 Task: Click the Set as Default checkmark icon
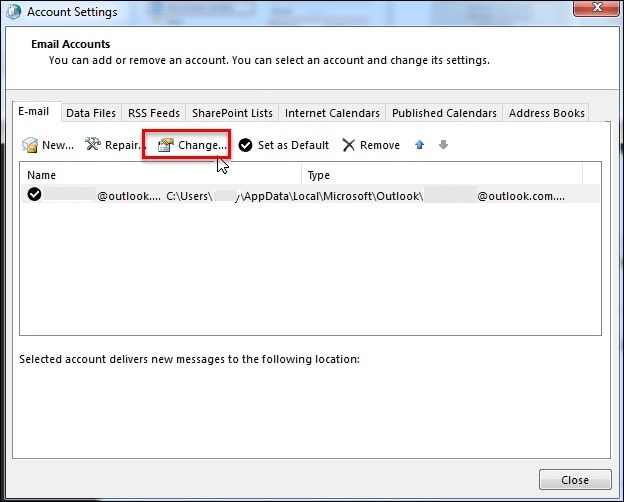click(x=246, y=145)
